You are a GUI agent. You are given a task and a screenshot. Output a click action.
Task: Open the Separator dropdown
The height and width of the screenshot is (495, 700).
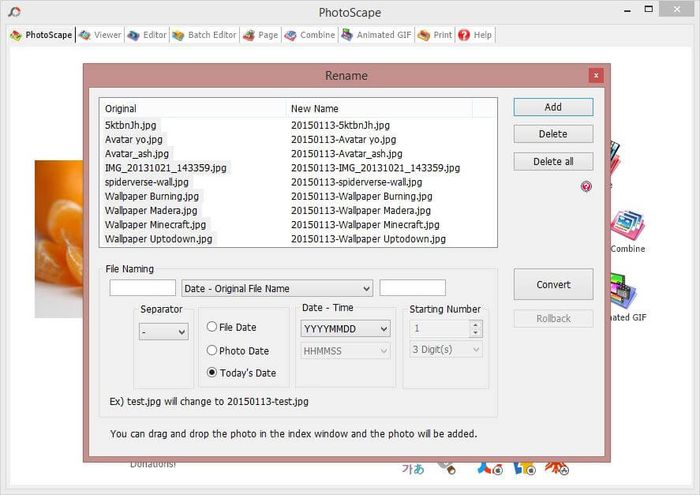(x=163, y=332)
